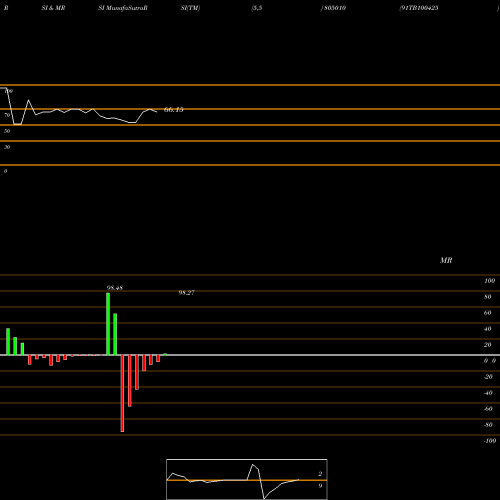This screenshot has width=500, height=500.
Task: Click the '9' label inside the mini chart
Action: point(320,486)
